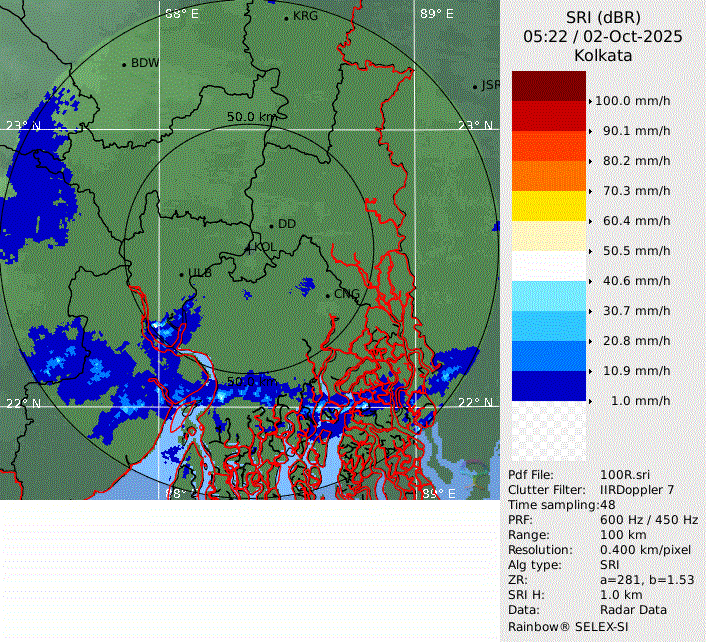Screen dimensions: 706x642
Task: Choose the dark blue 1.0 mm/h swatch
Action: click(549, 386)
